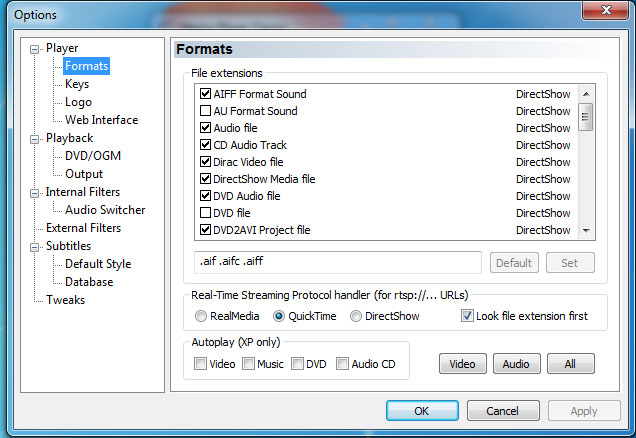Open the Audio Switcher page
The height and width of the screenshot is (438, 636).
tap(105, 210)
